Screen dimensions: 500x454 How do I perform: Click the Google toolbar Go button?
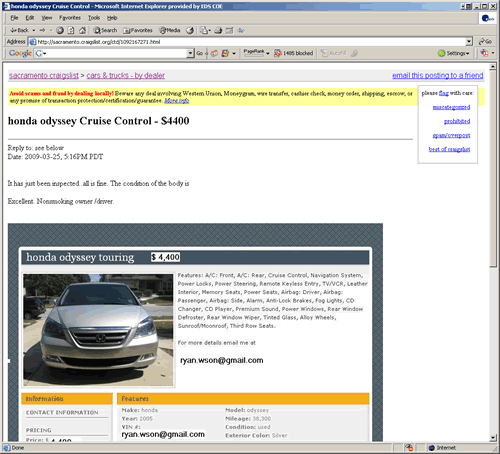pyautogui.click(x=200, y=53)
